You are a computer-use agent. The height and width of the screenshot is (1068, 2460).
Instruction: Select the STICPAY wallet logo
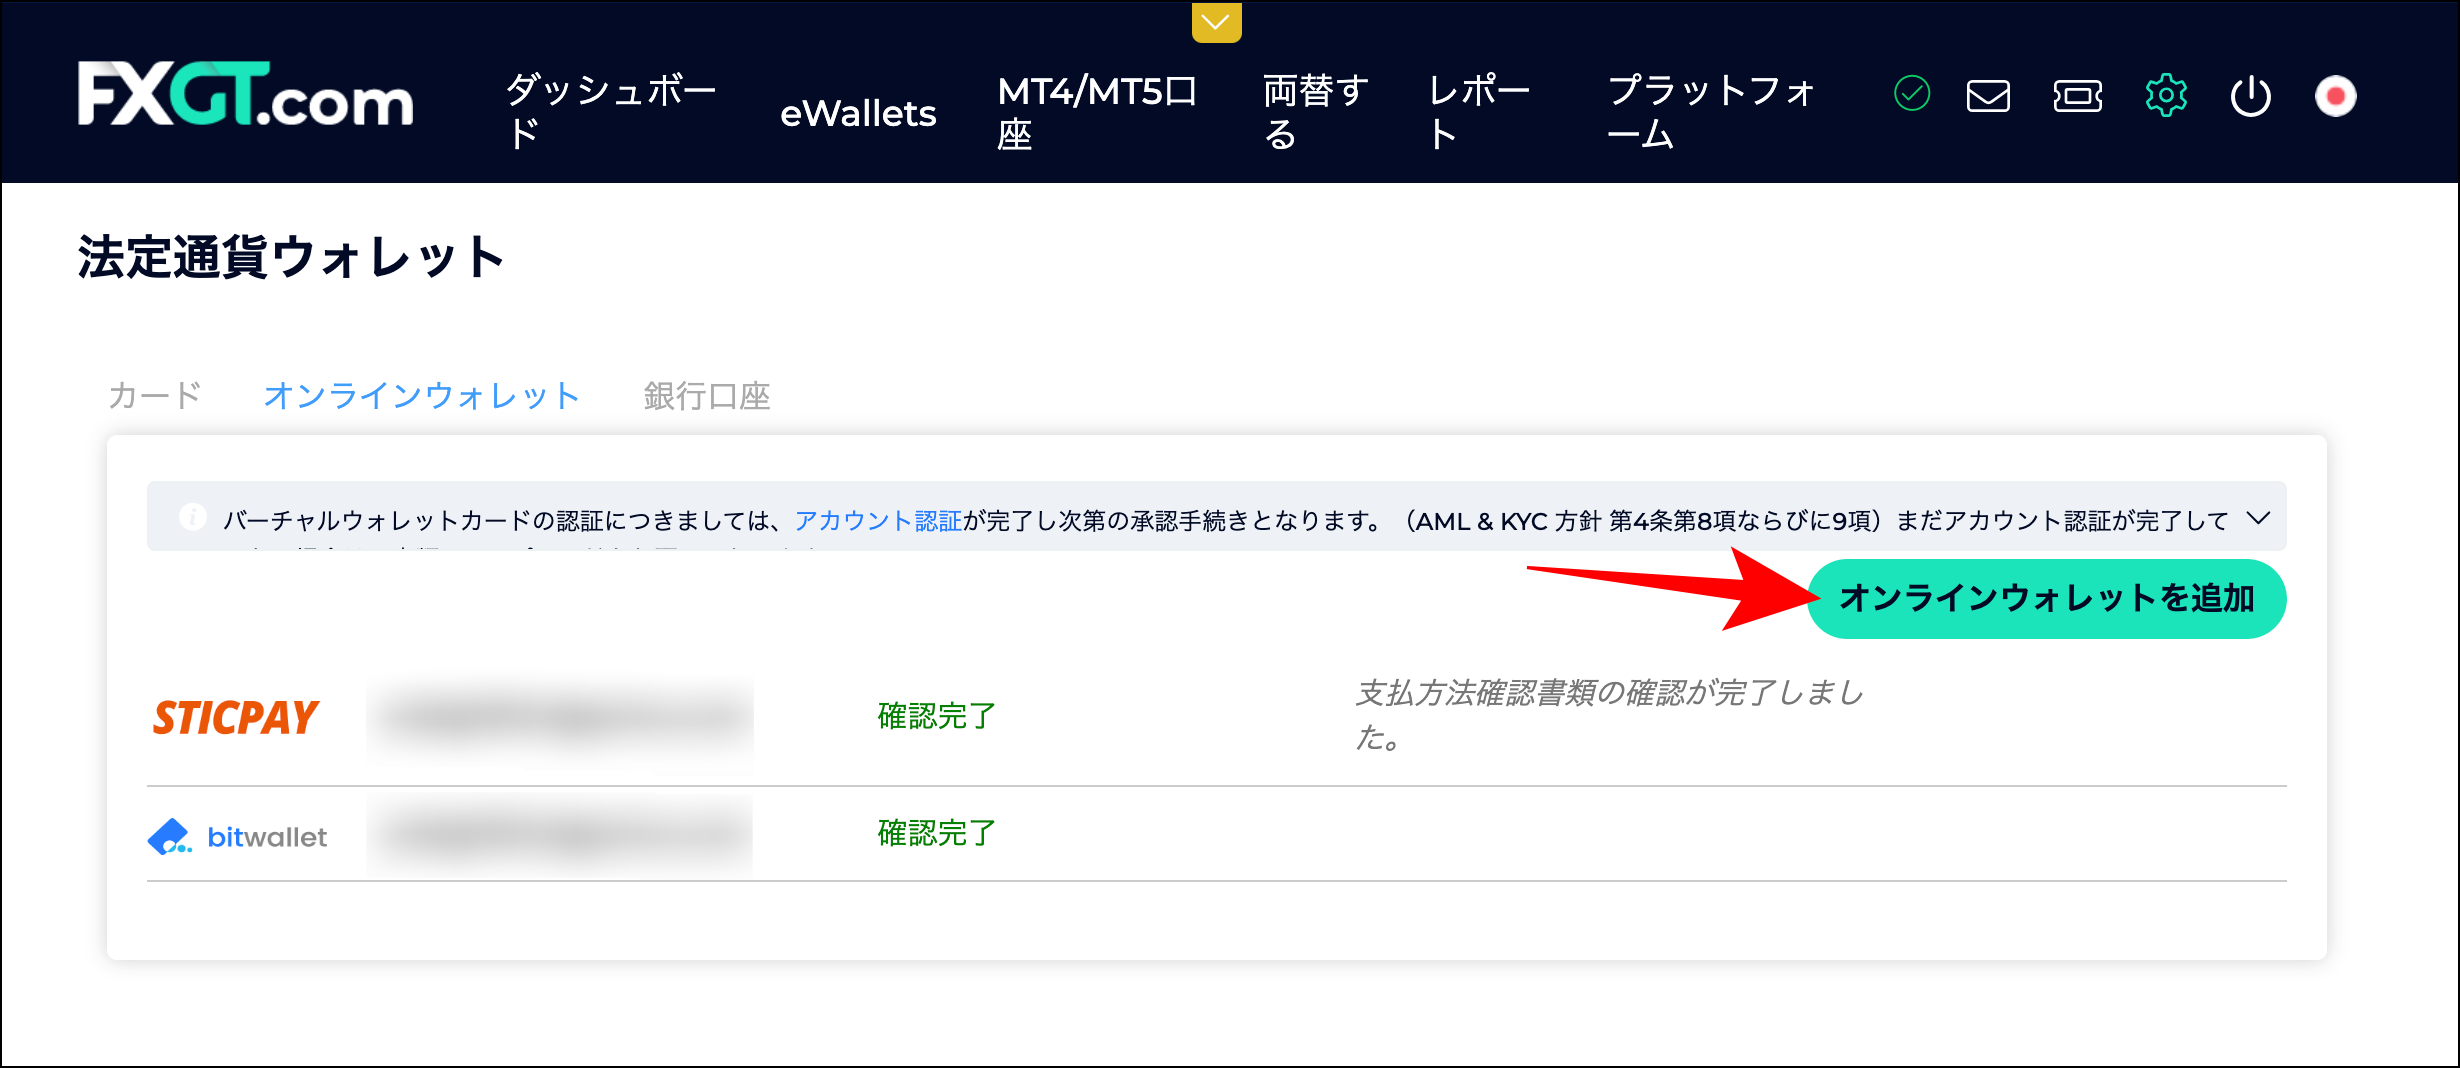coord(235,715)
